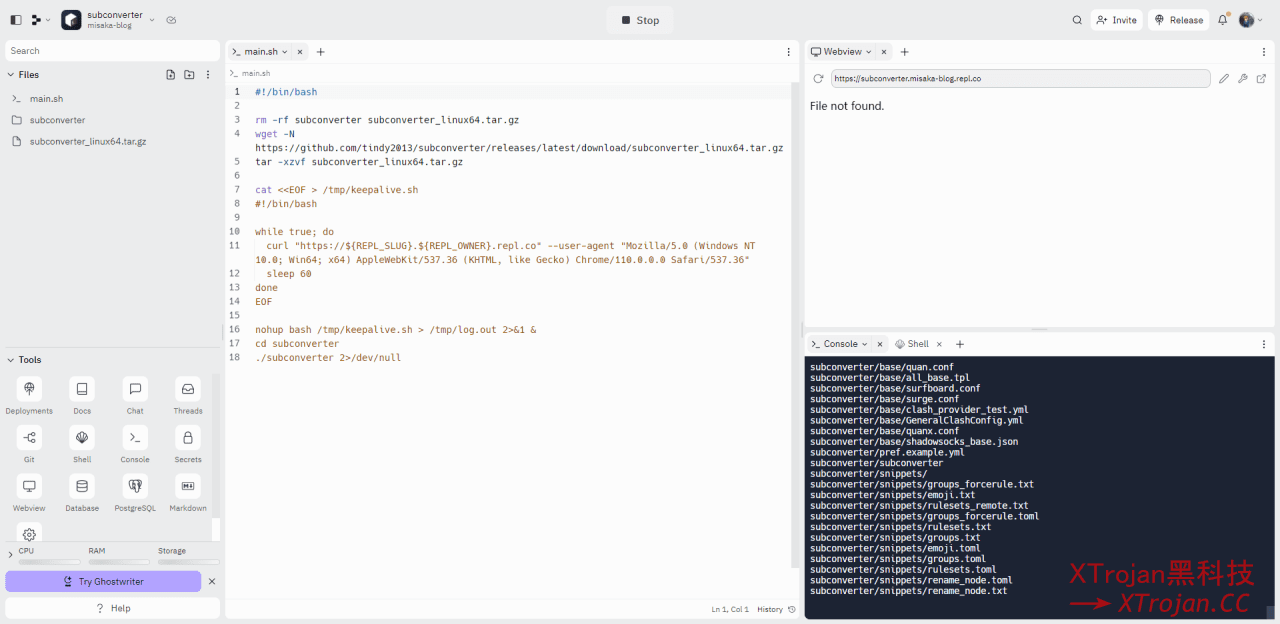Open the Git tool
1280x624 pixels.
pyautogui.click(x=29, y=444)
